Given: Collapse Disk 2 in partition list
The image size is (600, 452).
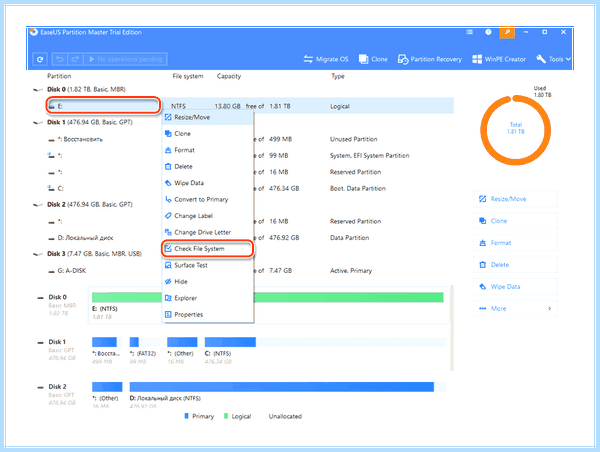Looking at the screenshot, I should pyautogui.click(x=38, y=205).
